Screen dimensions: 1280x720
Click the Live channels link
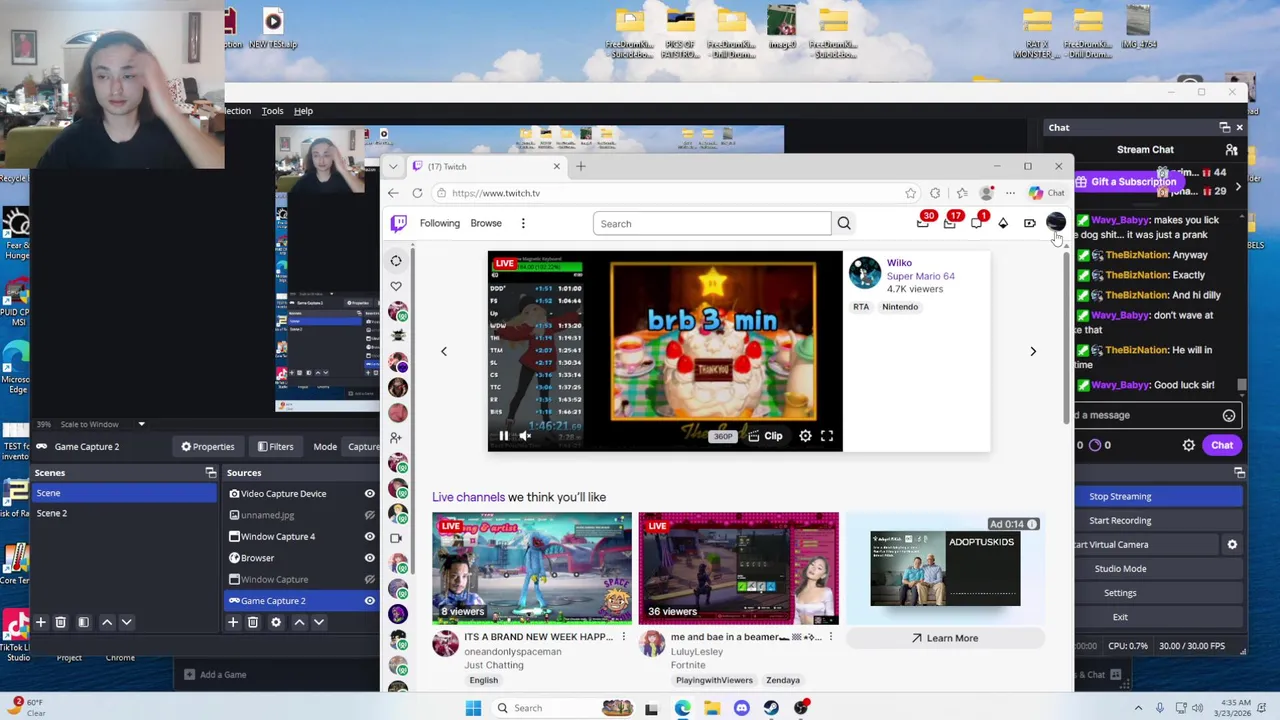[x=468, y=497]
